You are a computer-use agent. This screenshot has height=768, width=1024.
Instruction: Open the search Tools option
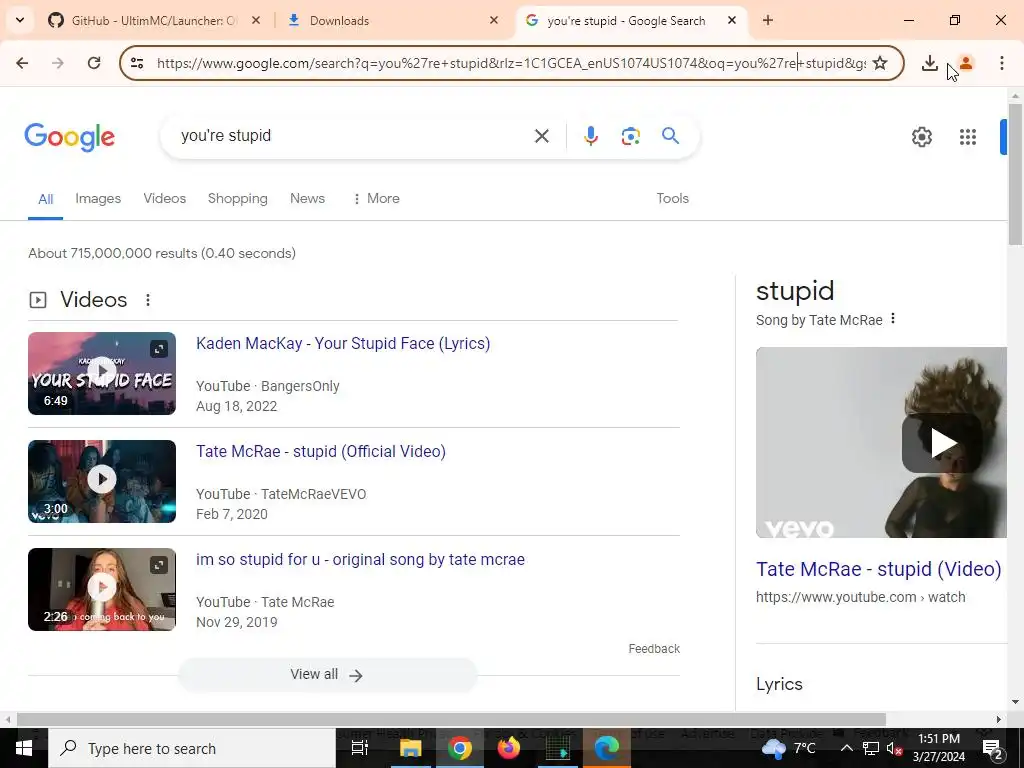point(673,199)
